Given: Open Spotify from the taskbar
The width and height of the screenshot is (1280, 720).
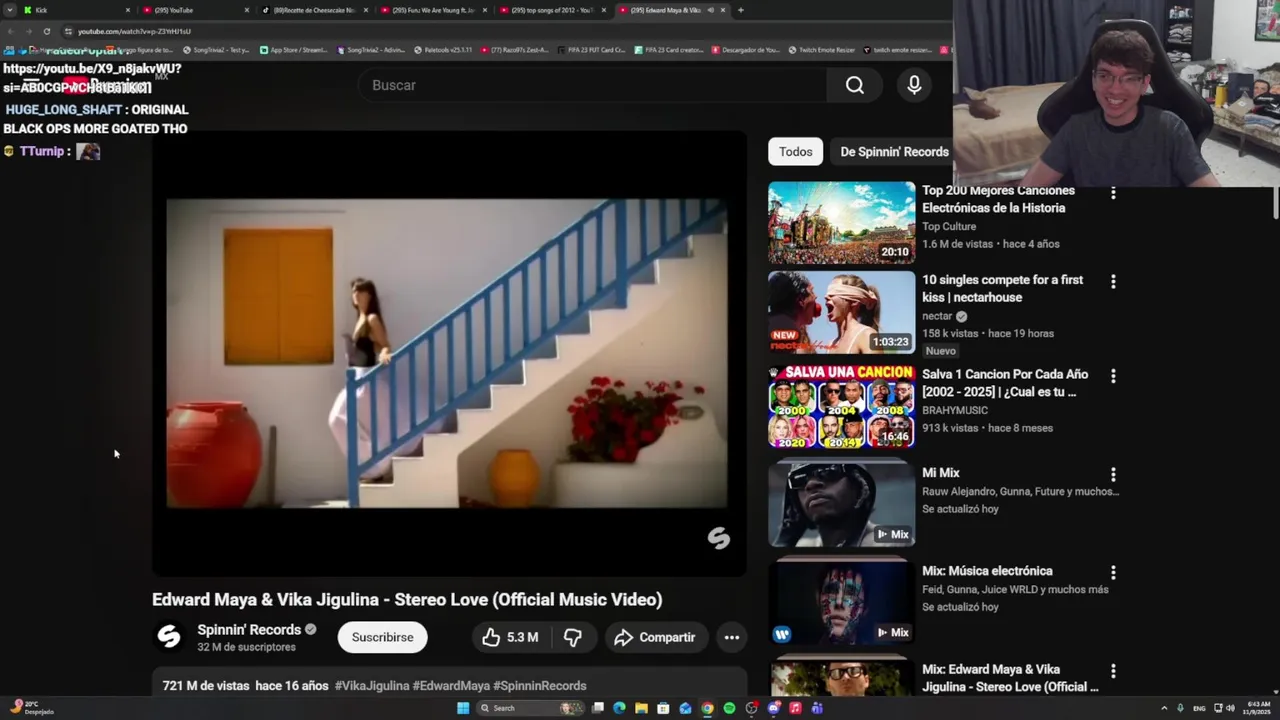Looking at the screenshot, I should pyautogui.click(x=729, y=708).
